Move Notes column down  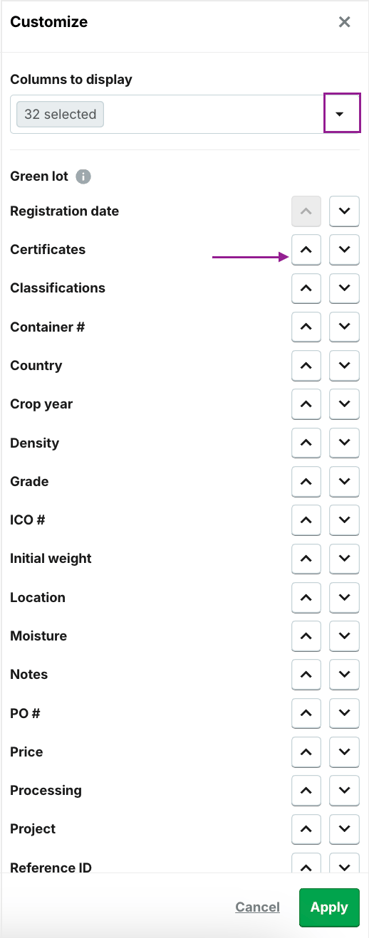coord(344,674)
